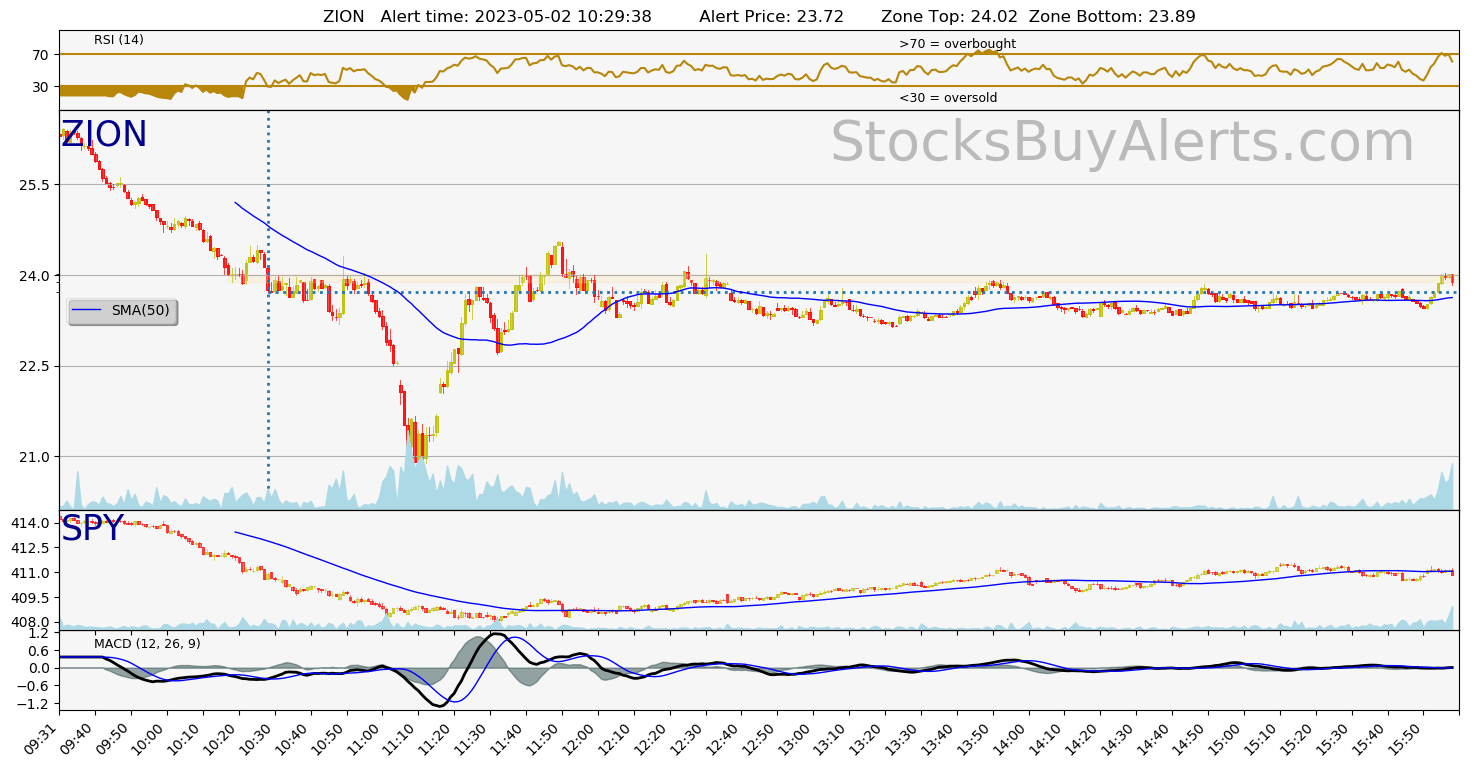This screenshot has height=768, width=1474.
Task: Click the 25.5 price axis label
Action: click(x=34, y=185)
